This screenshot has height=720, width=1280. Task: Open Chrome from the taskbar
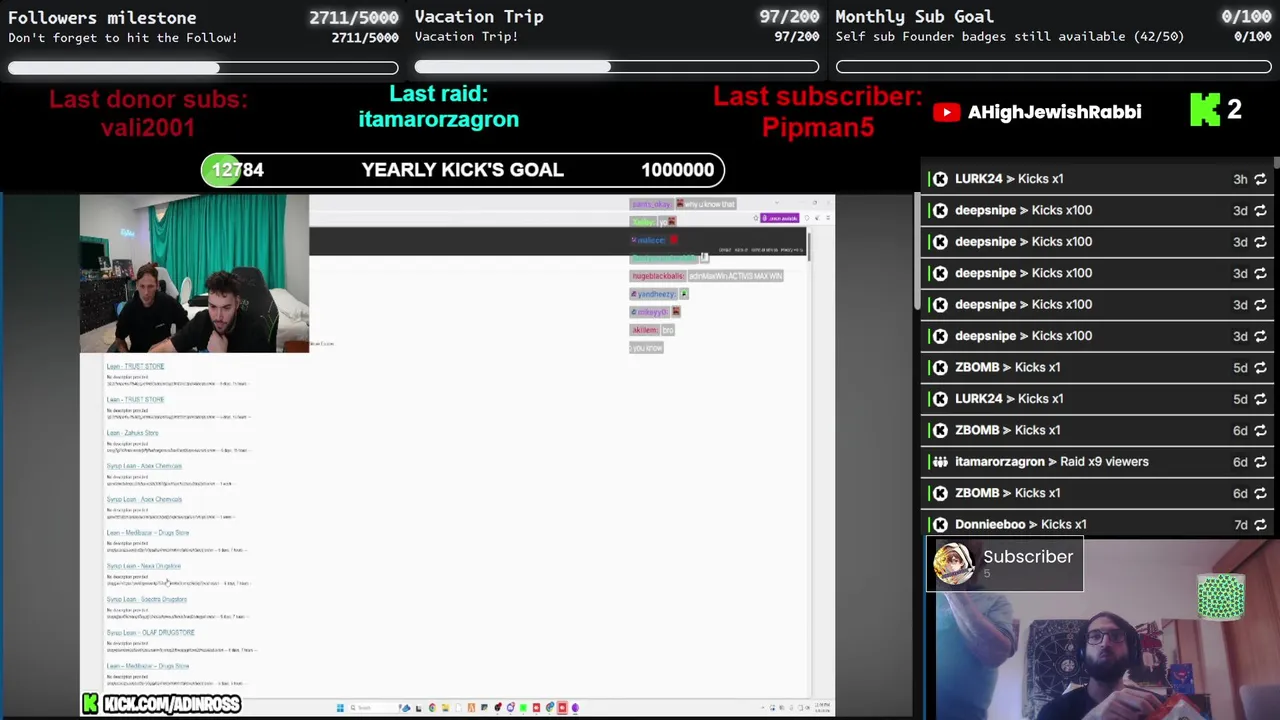point(432,708)
